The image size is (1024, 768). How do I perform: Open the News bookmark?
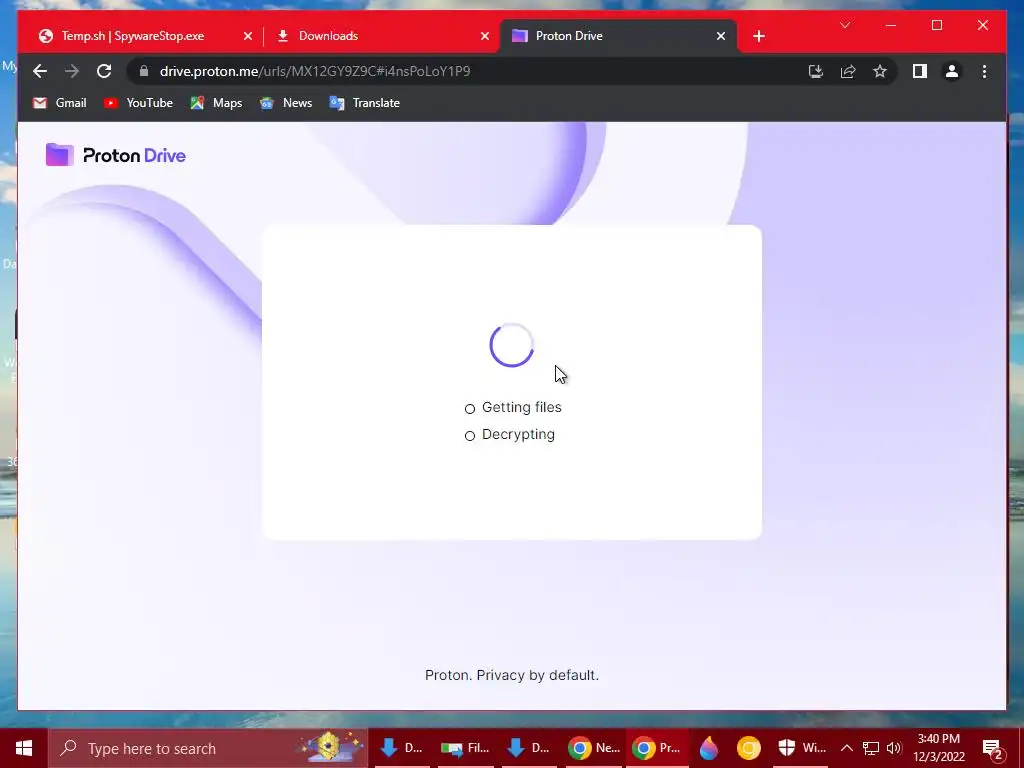coord(286,103)
